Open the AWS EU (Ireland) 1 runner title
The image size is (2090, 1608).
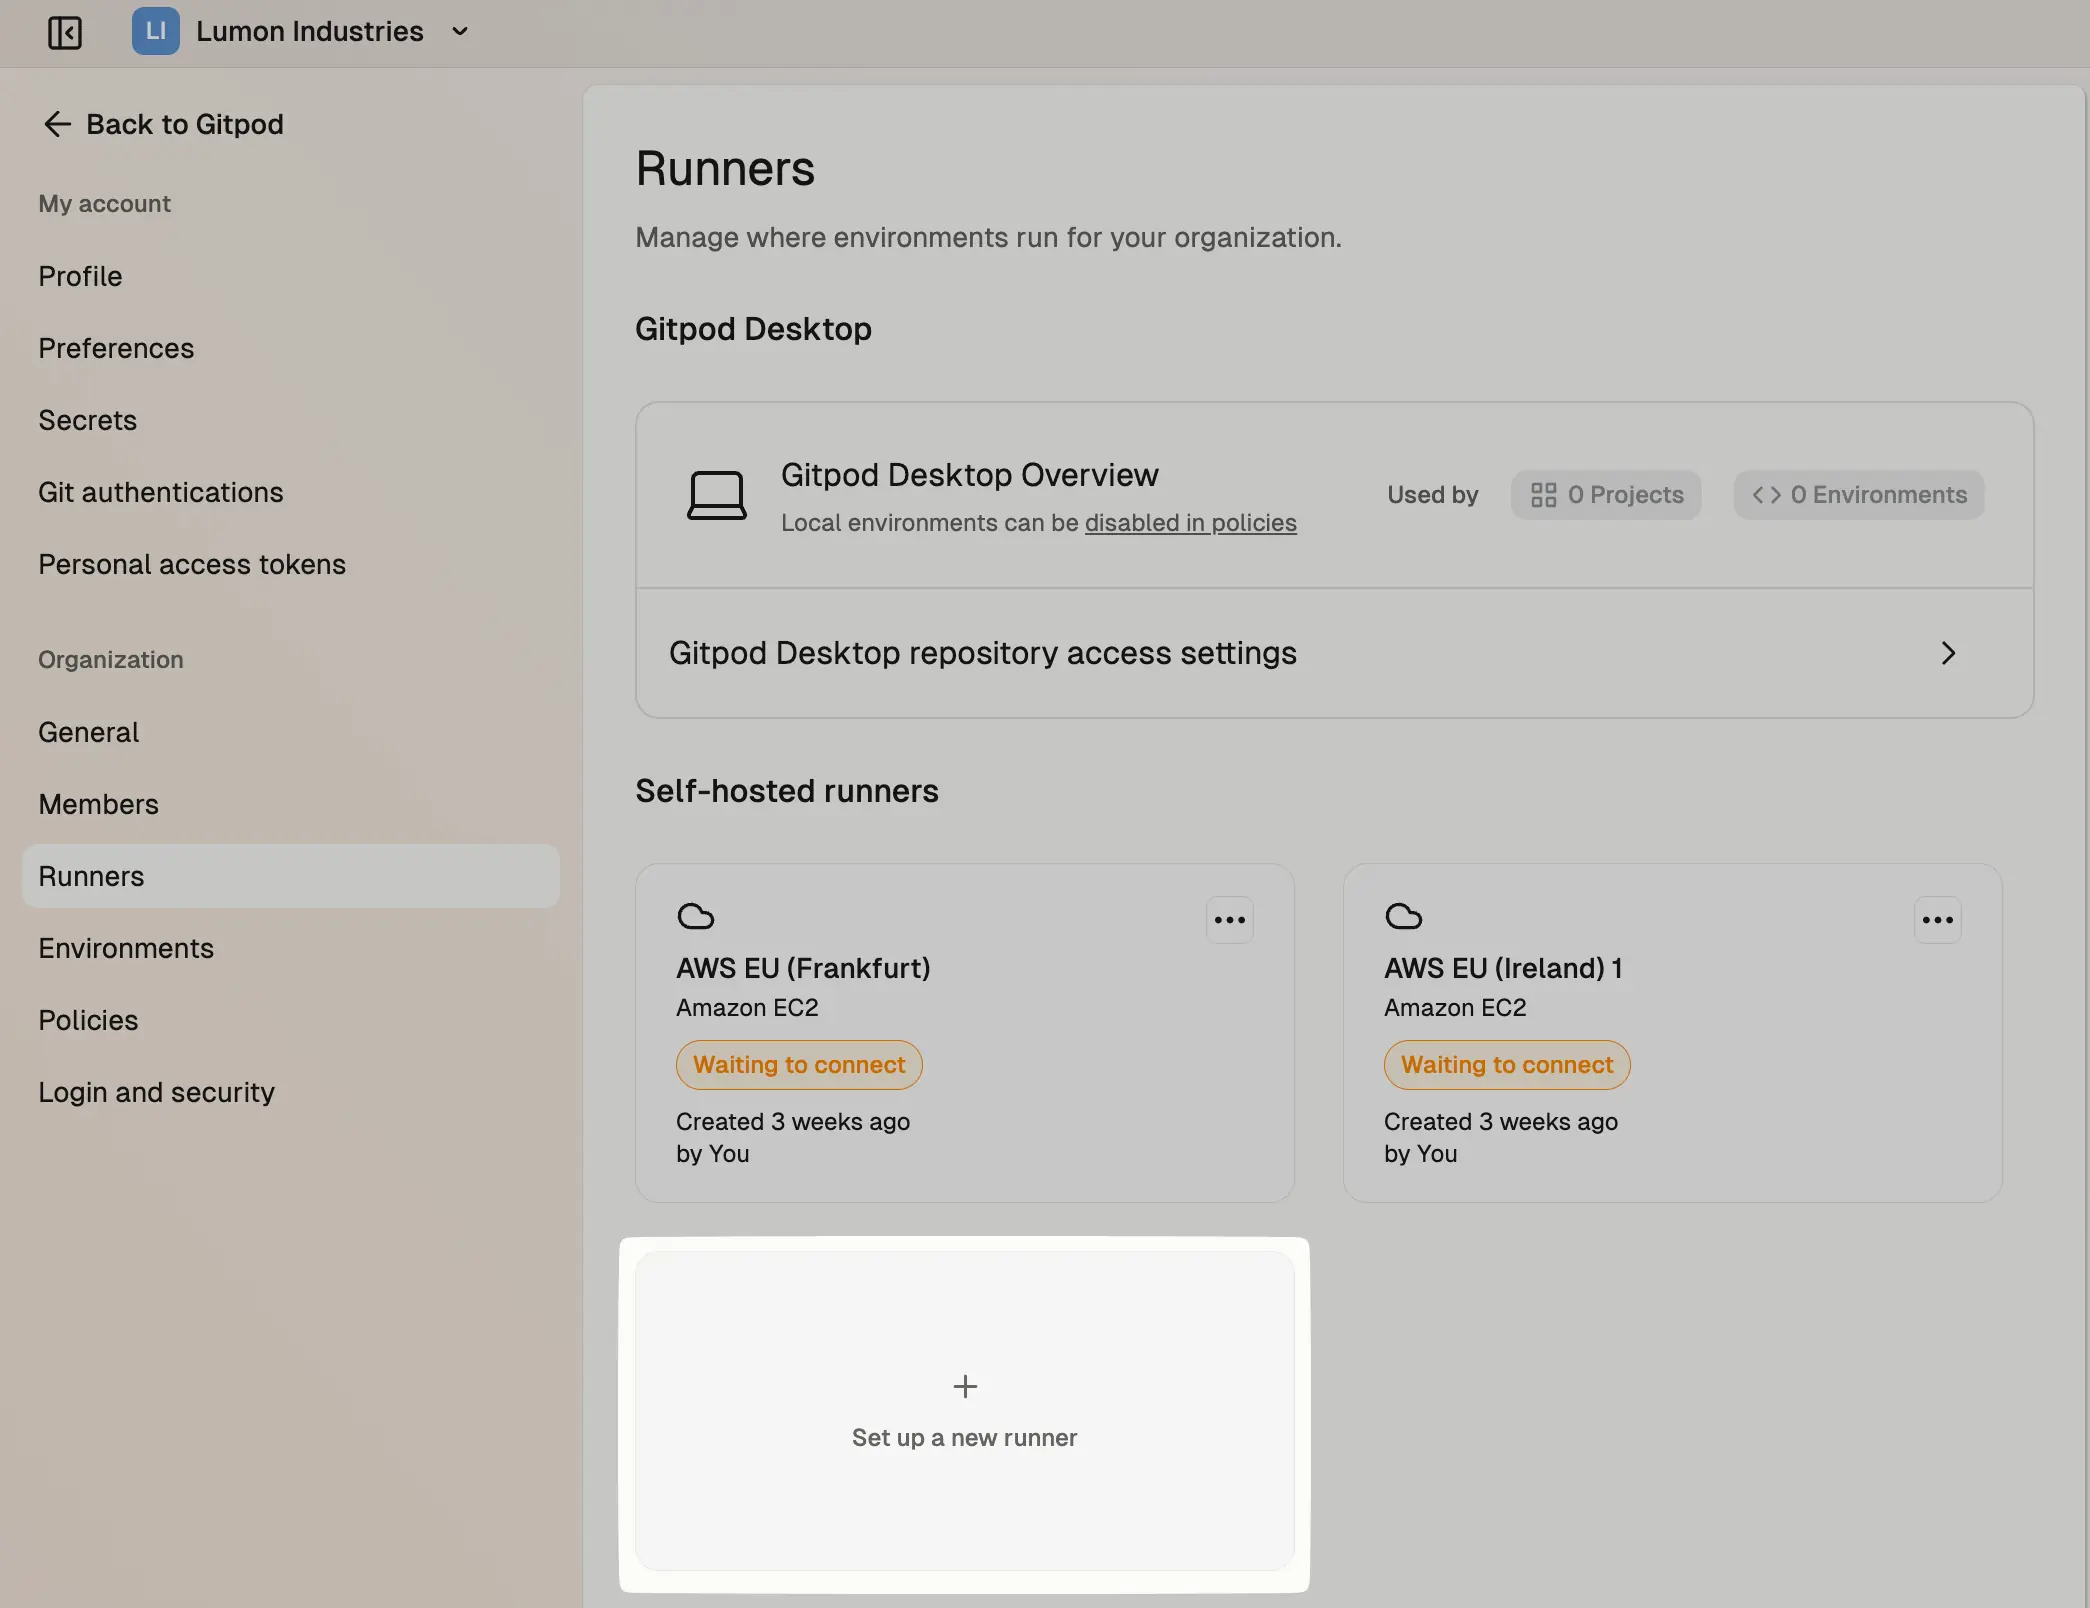1503,968
